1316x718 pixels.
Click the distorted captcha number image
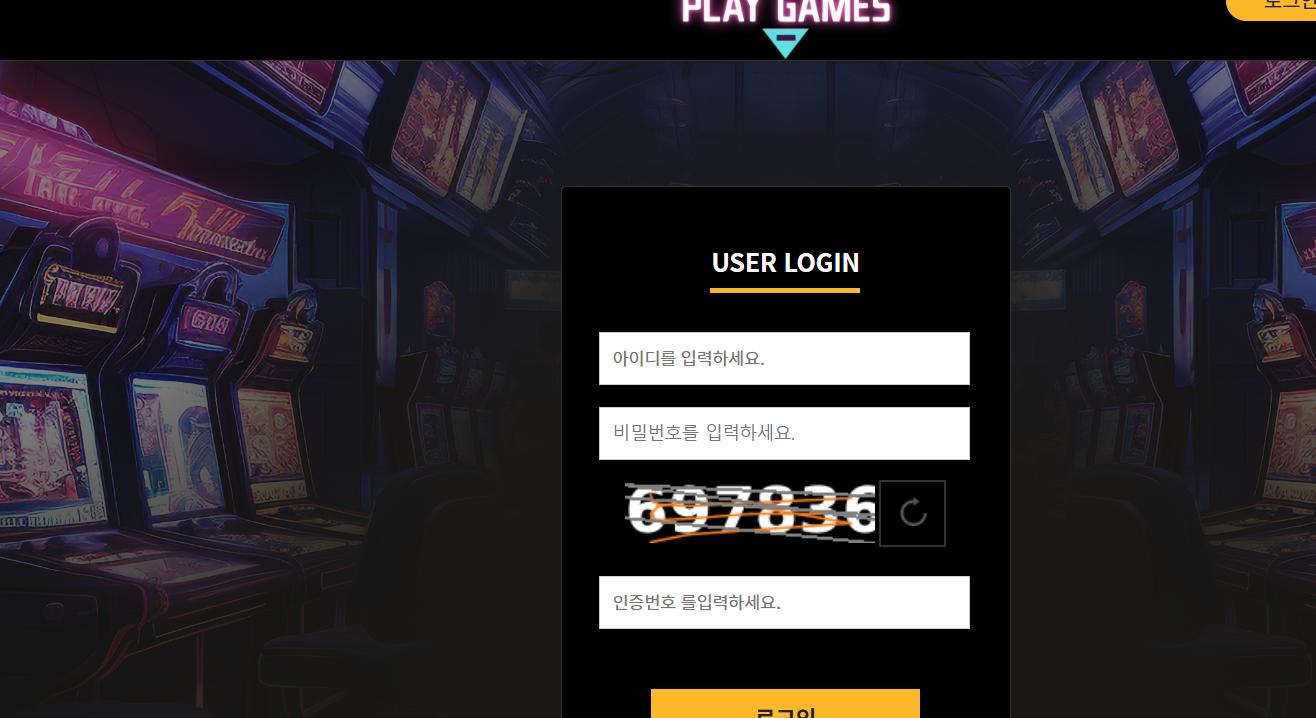(x=751, y=513)
